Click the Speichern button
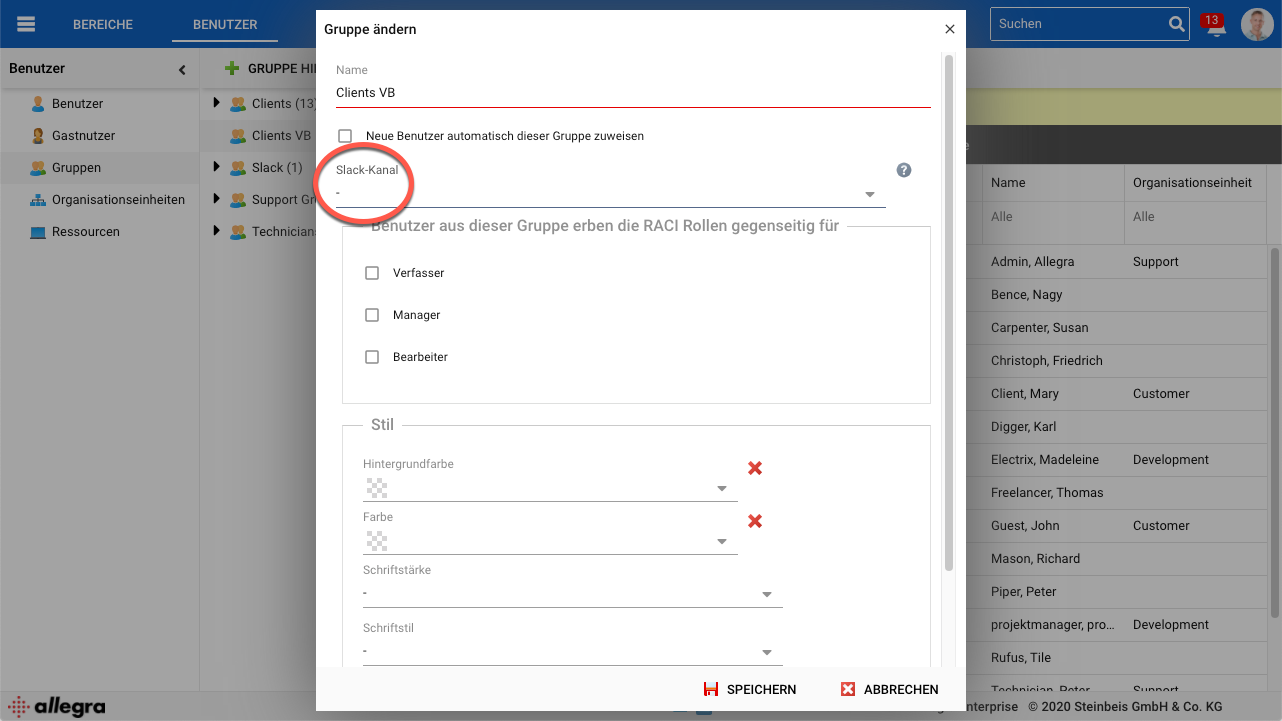Viewport: 1282px width, 721px height. pos(750,689)
